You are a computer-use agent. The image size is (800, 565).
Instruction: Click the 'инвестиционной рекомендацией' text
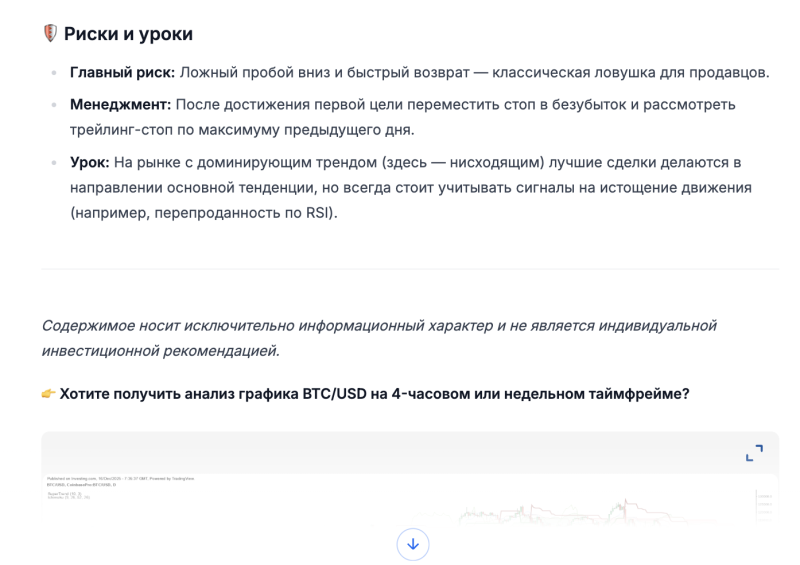160,352
